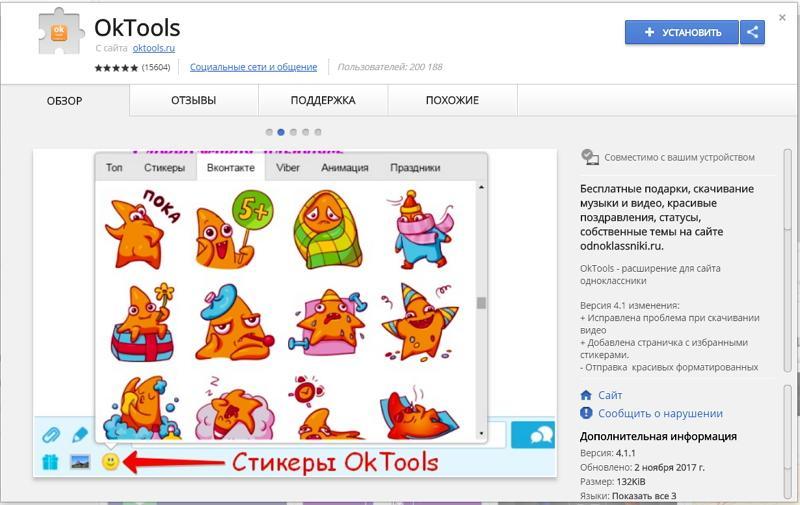Screen dimensions: 800x505
Task: Click the pencil edit icon
Action: (x=80, y=435)
